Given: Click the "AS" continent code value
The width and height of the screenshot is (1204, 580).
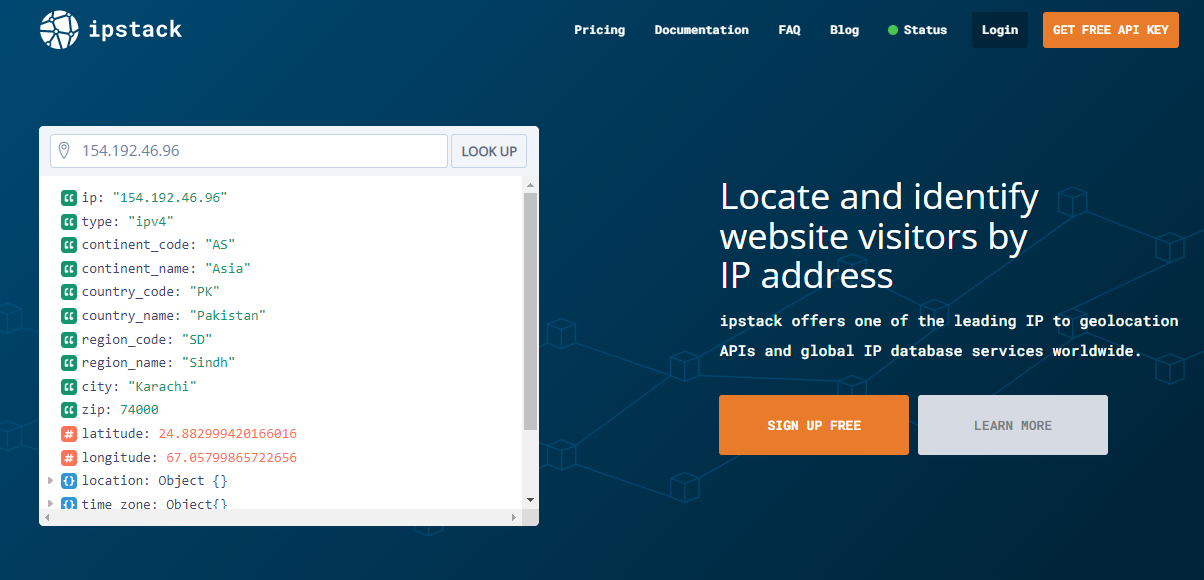Looking at the screenshot, I should tap(220, 245).
